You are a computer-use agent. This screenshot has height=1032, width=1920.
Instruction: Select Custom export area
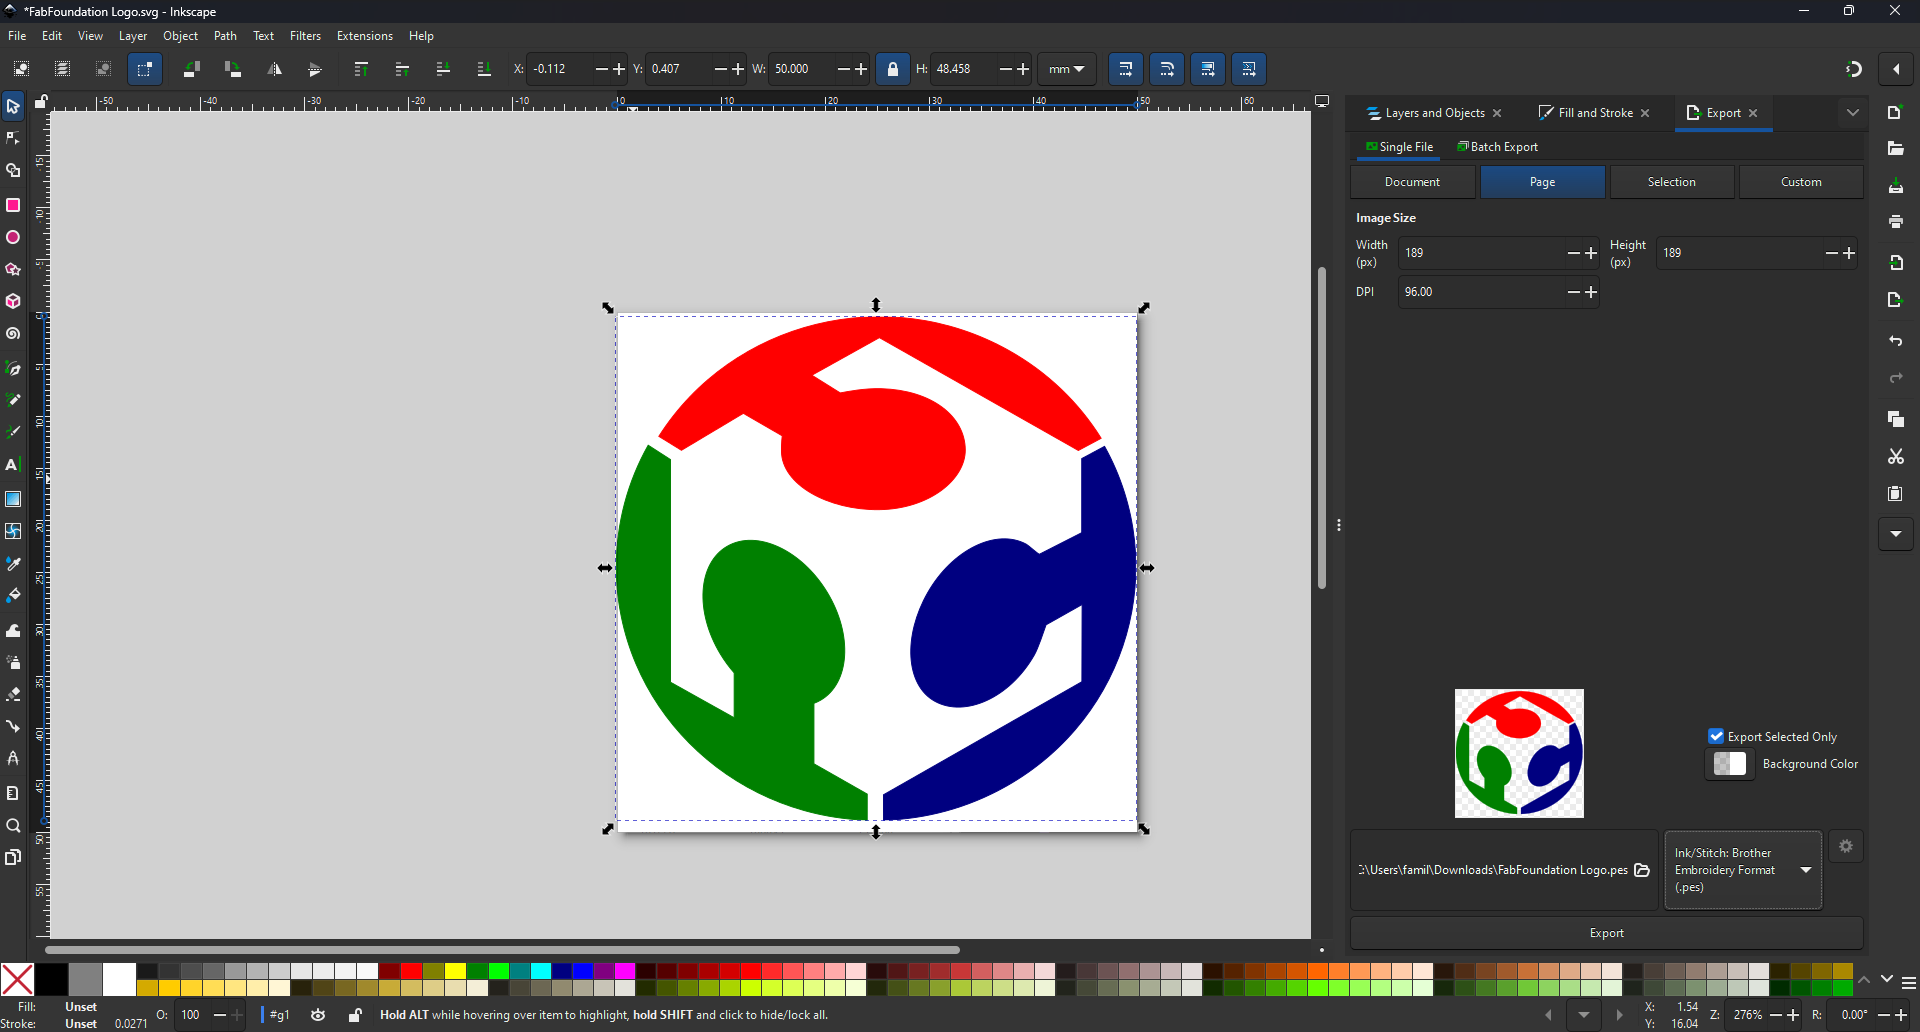coord(1802,182)
